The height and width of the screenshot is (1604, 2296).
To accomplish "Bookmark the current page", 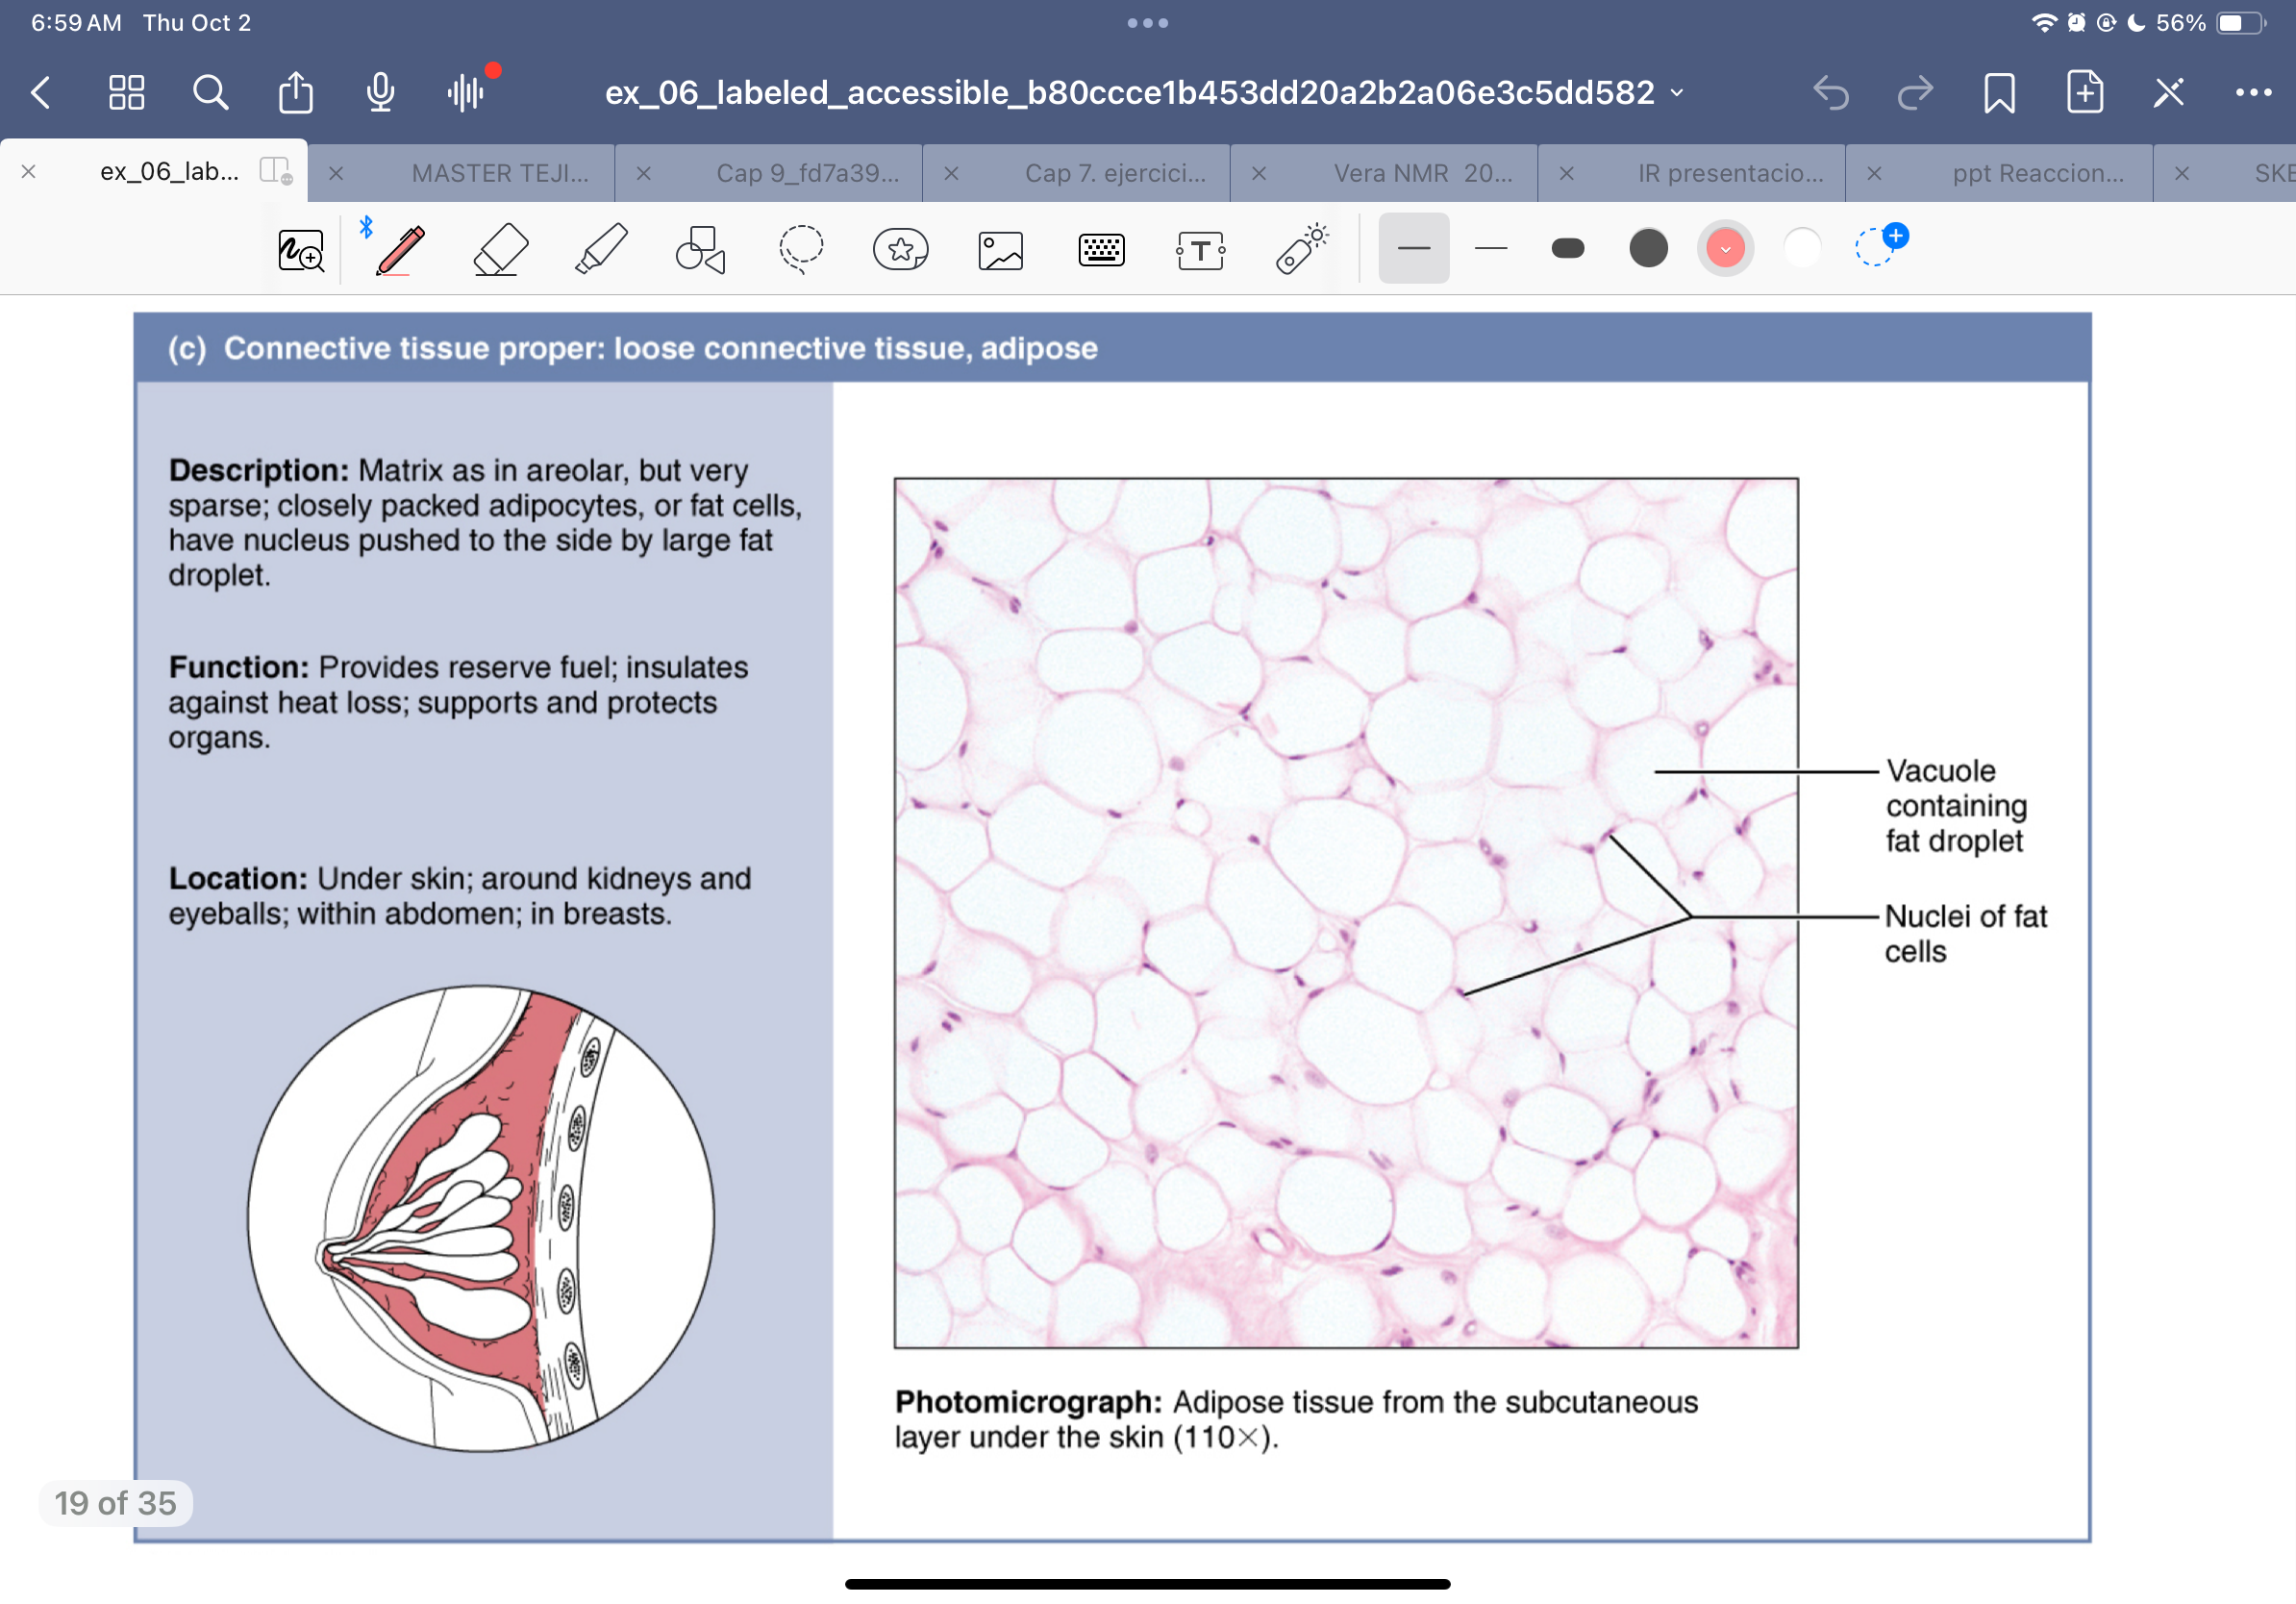I will [x=1999, y=93].
